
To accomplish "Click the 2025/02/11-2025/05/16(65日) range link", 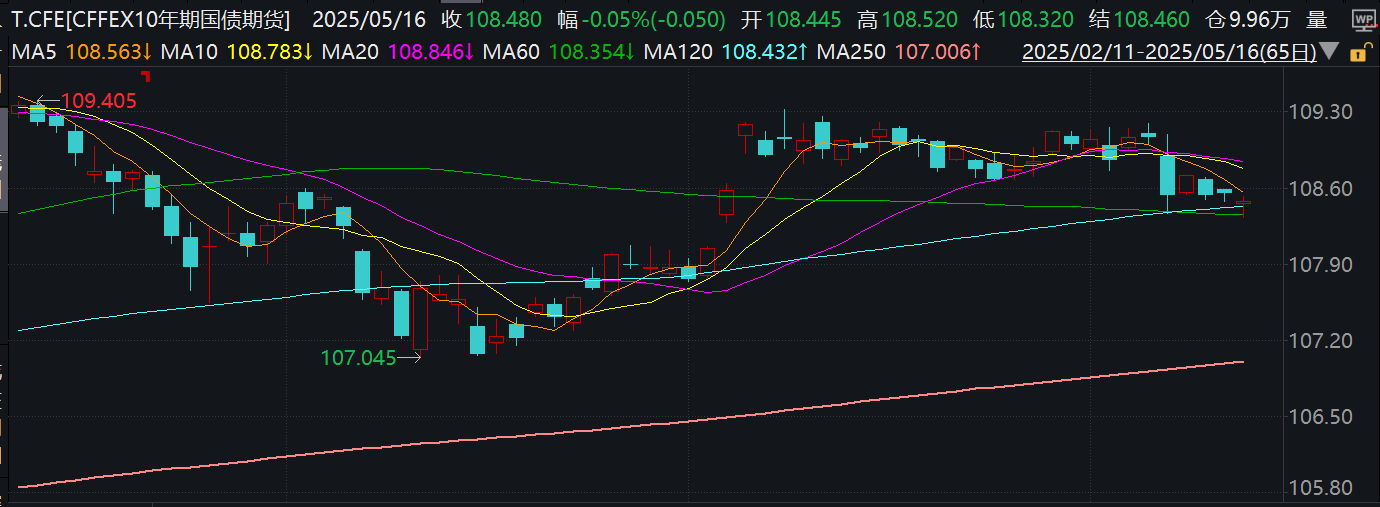I will 1169,51.
